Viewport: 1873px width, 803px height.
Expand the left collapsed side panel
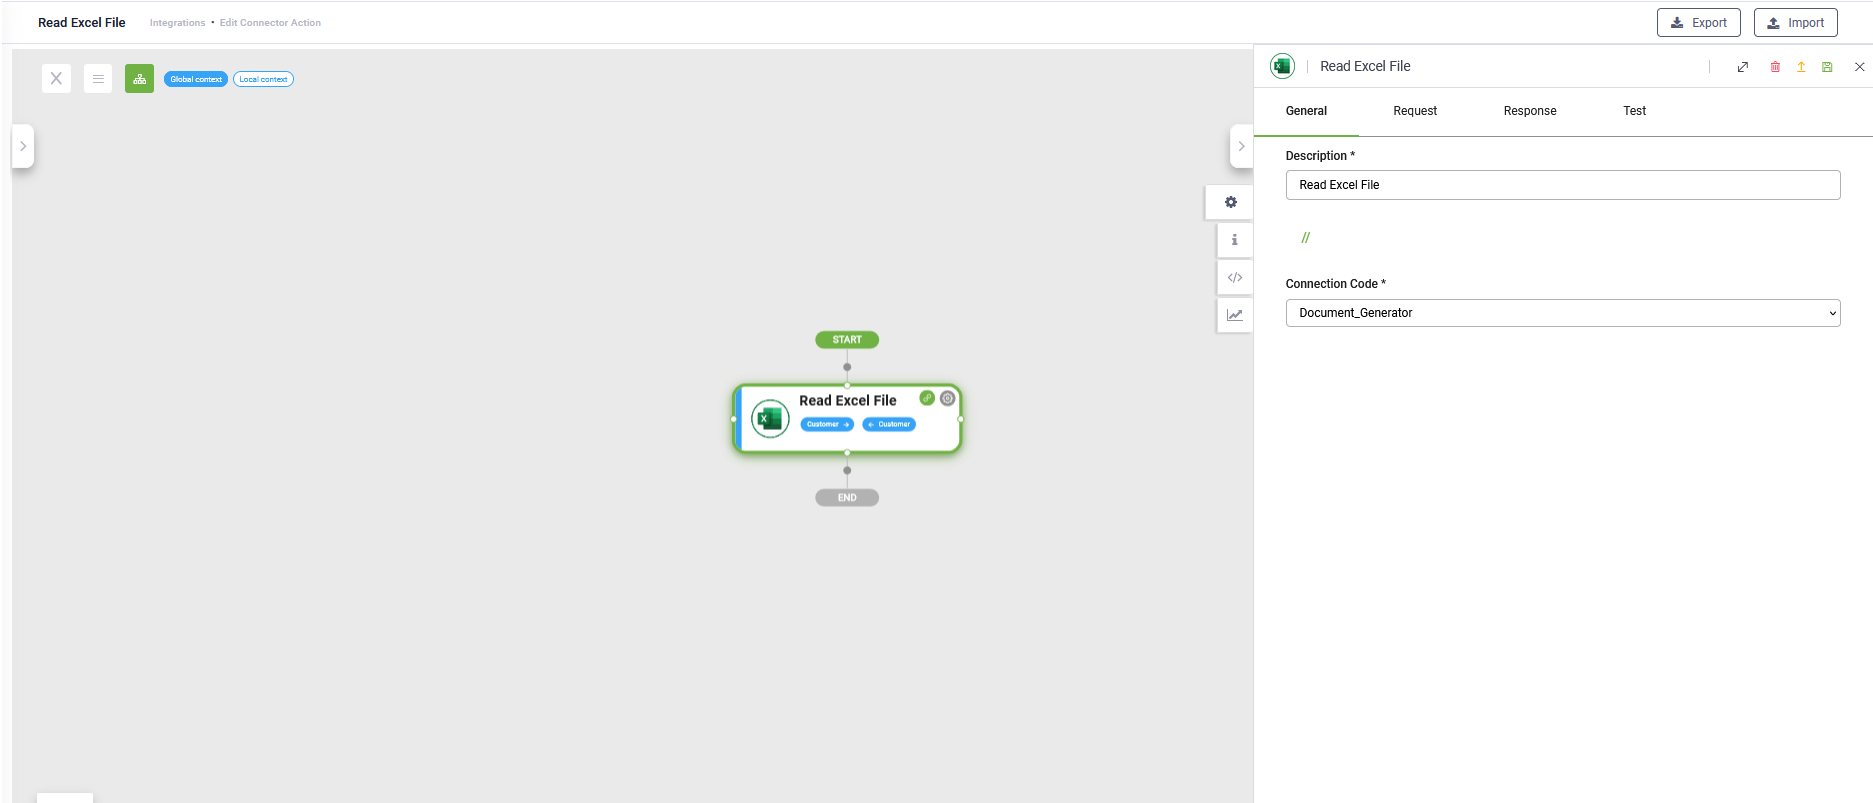coord(23,146)
